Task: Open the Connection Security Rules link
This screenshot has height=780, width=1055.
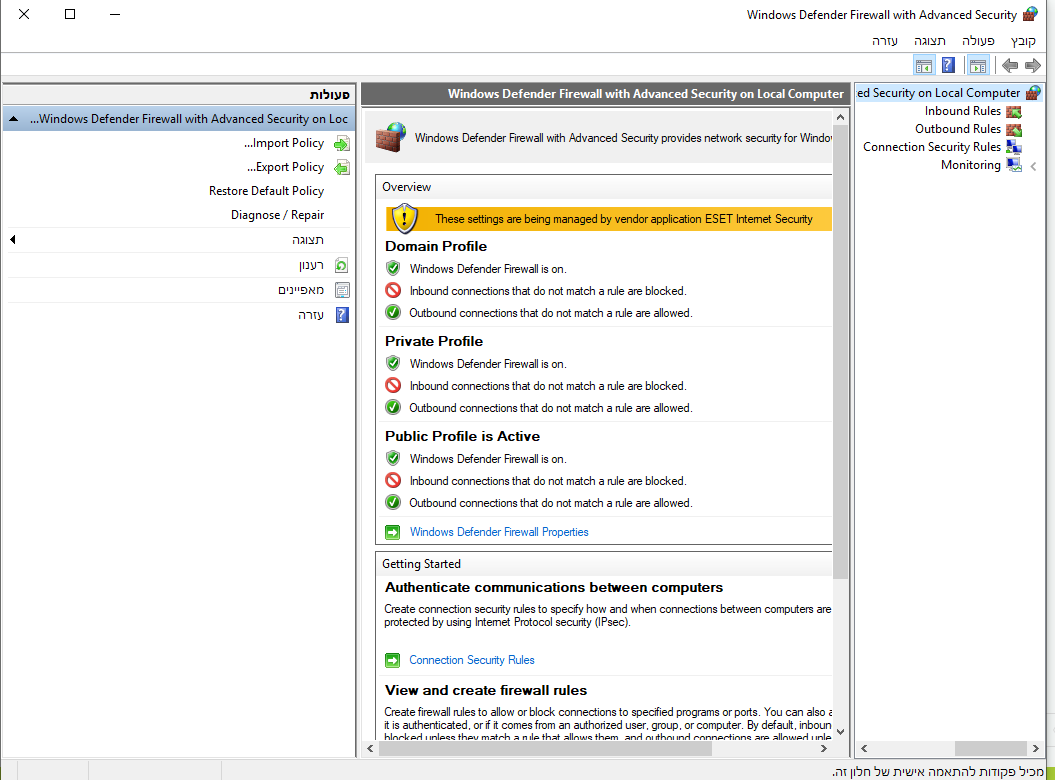Action: pyautogui.click(x=472, y=660)
